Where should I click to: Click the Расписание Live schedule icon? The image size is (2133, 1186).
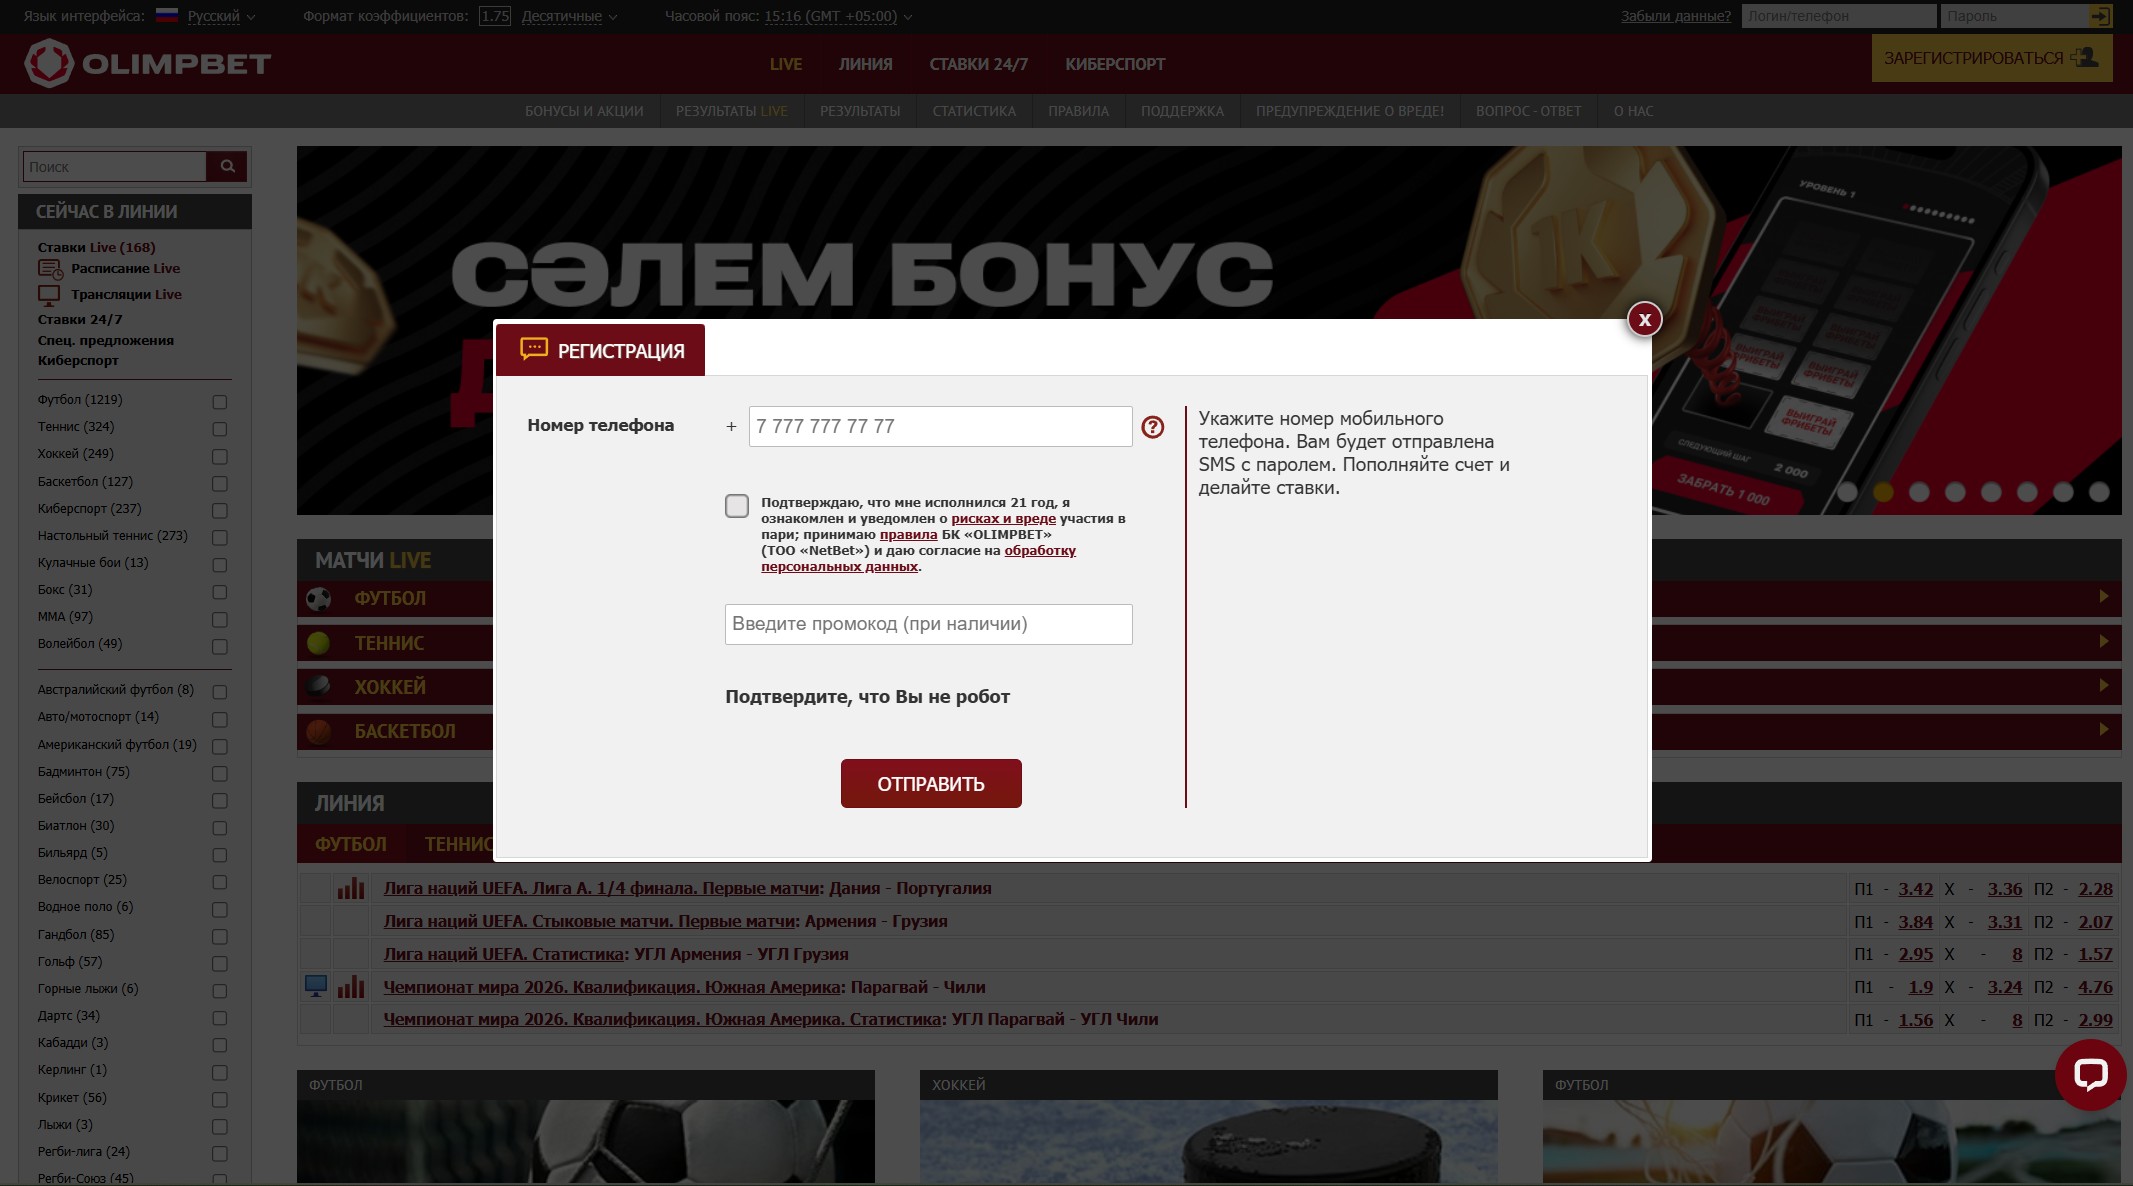50,269
